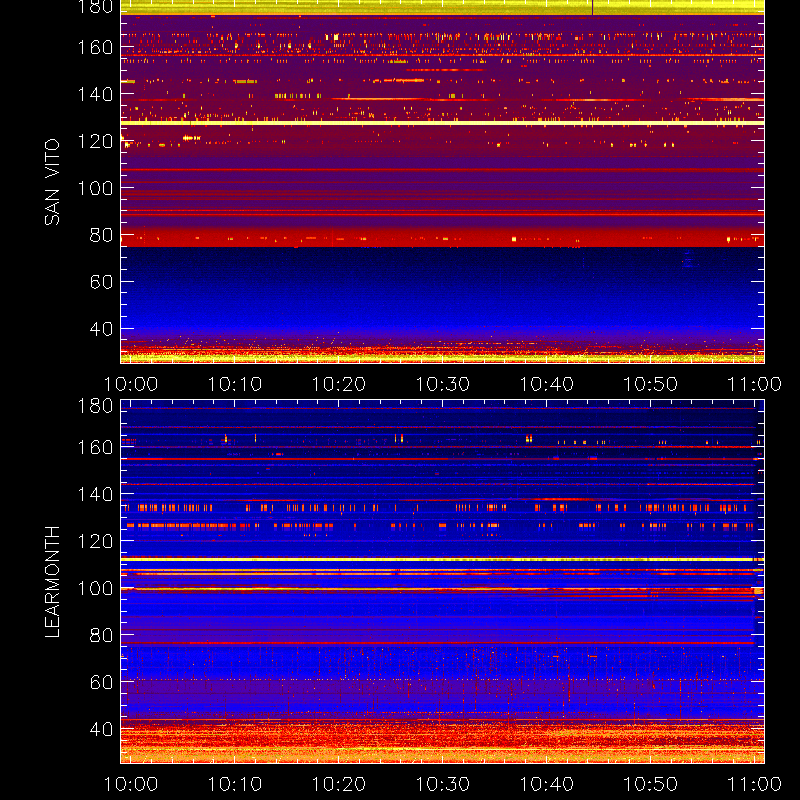Choose the 11:00 time label of LEARMONTH plot
The height and width of the screenshot is (800, 800).
[755, 784]
